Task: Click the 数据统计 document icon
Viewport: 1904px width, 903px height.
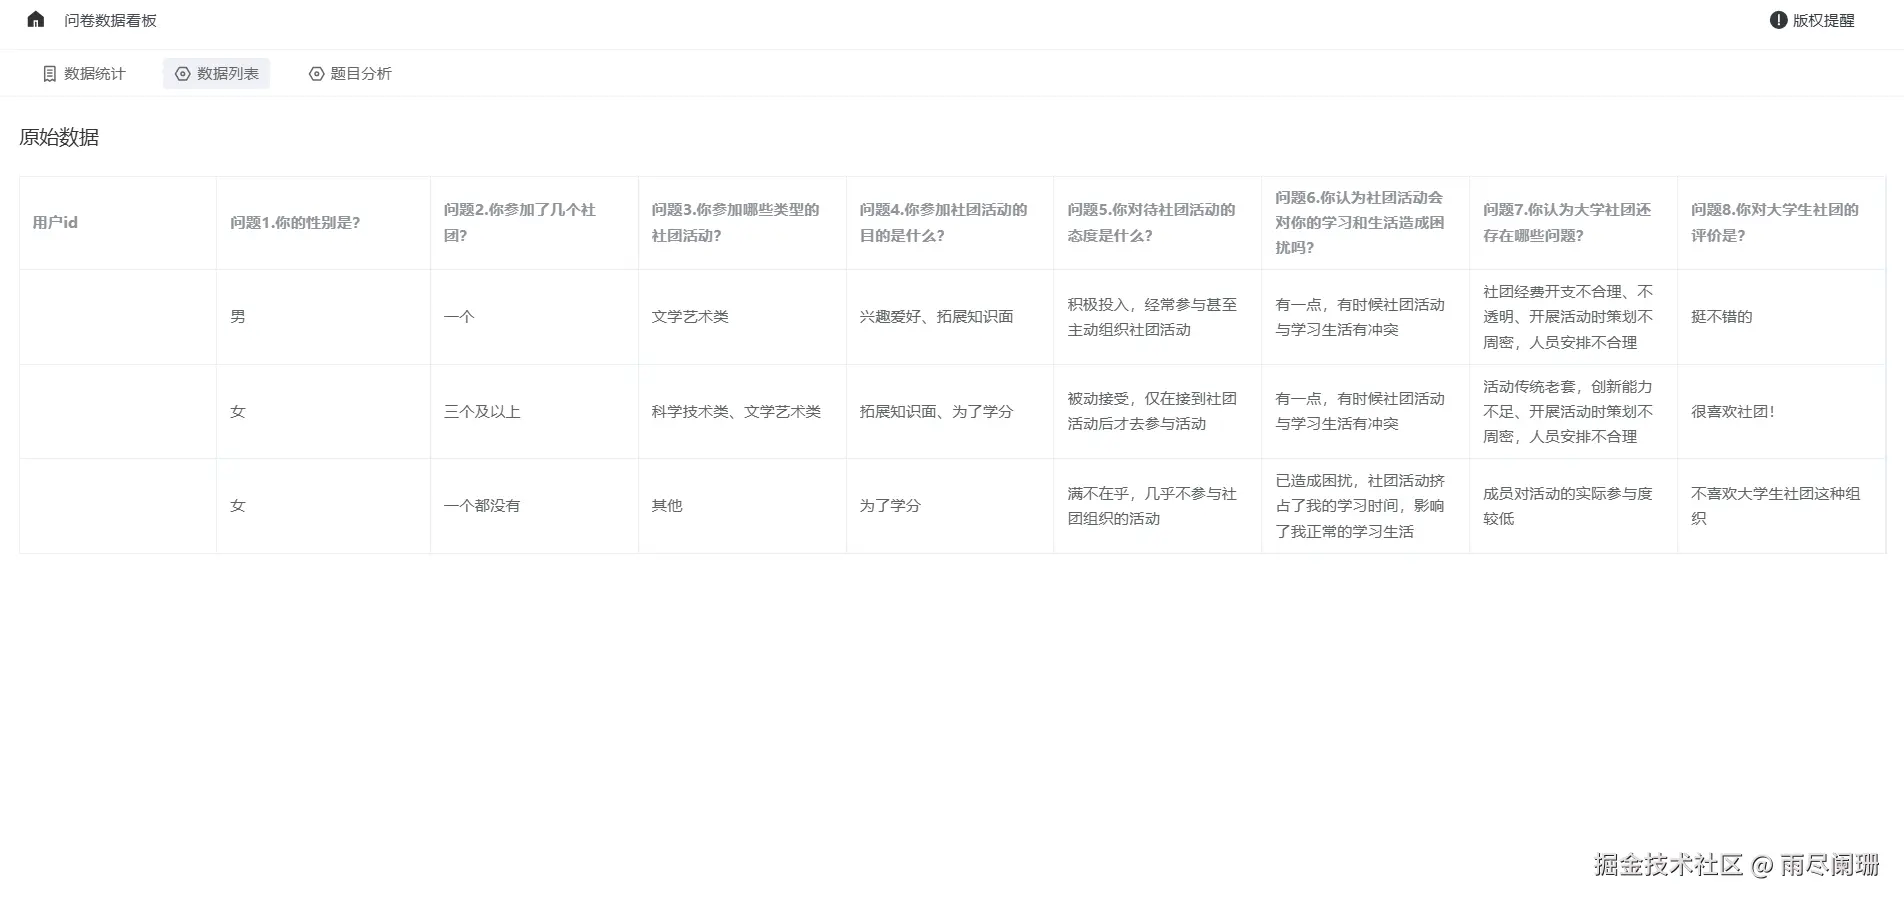Action: (49, 74)
